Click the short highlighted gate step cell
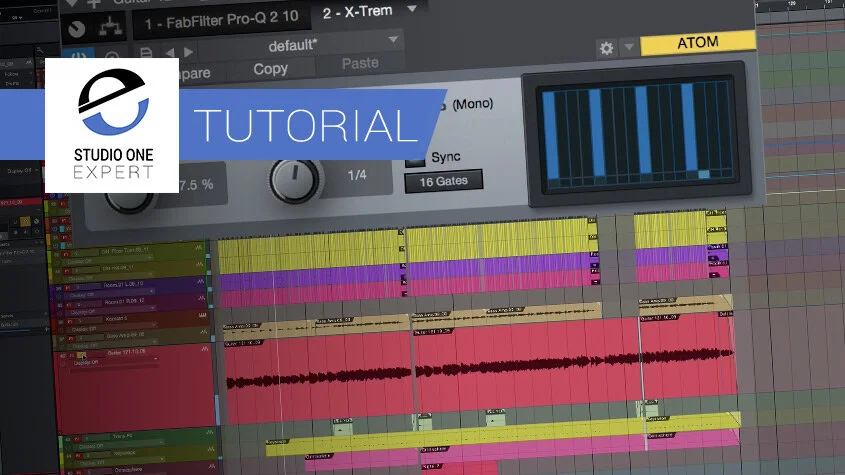Viewport: 845px width, 475px height. click(704, 174)
